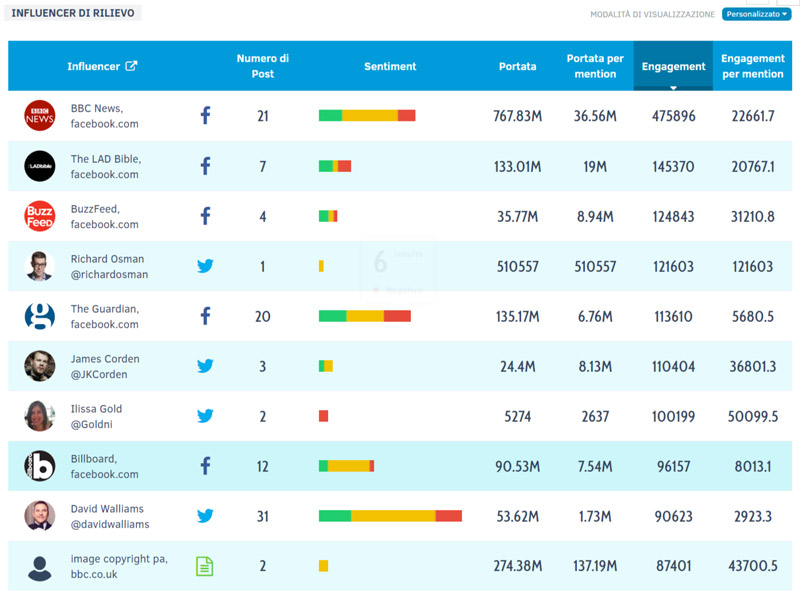Click the Facebook icon in LAD Bible row
The image size is (800, 606).
pyautogui.click(x=205, y=166)
